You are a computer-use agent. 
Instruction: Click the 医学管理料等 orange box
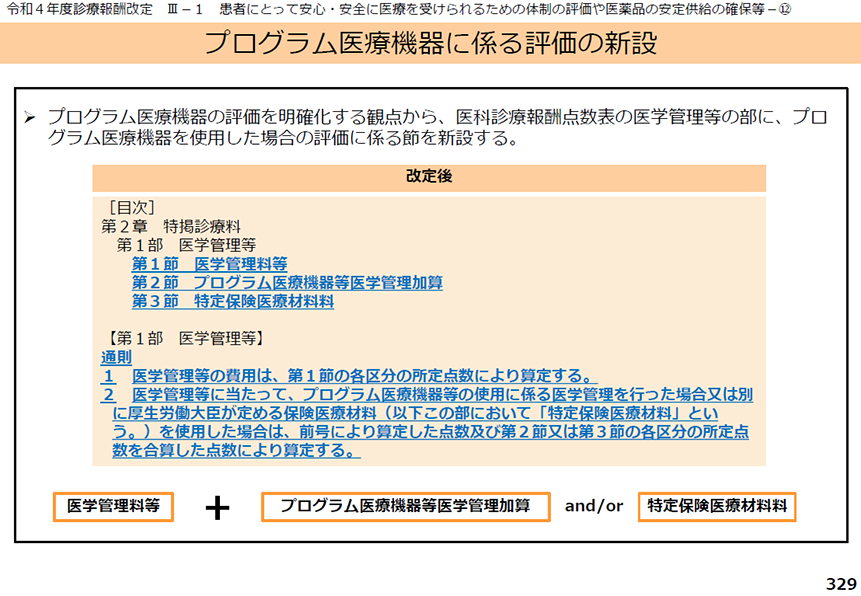point(113,506)
